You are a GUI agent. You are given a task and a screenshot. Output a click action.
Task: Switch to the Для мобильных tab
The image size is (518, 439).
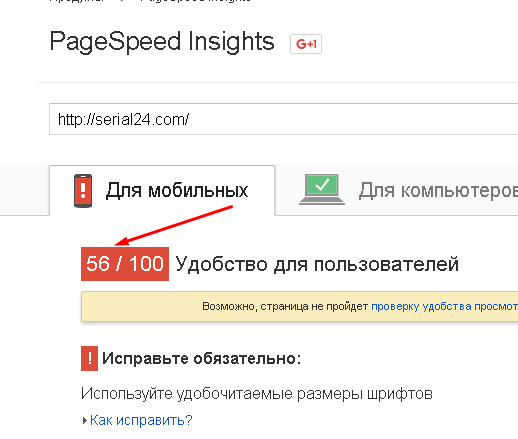pyautogui.click(x=162, y=190)
